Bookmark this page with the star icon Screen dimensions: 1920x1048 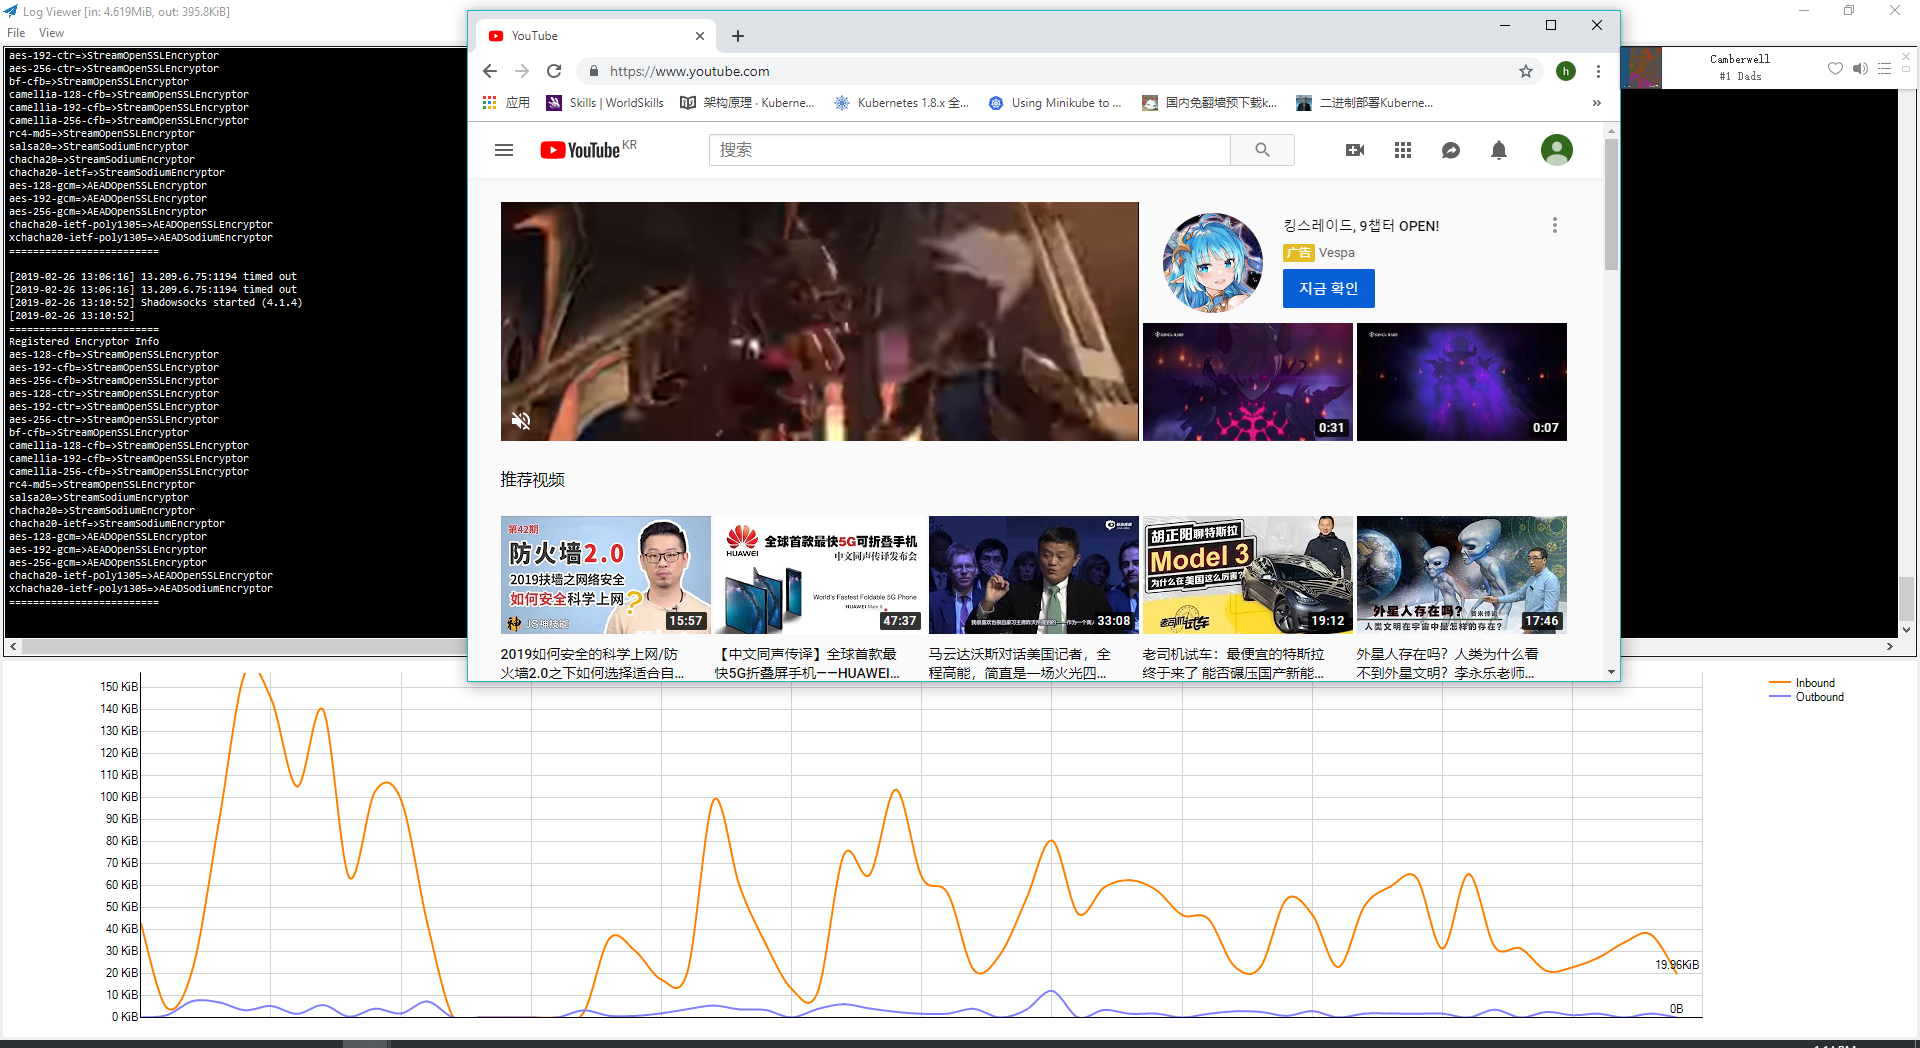(x=1526, y=71)
